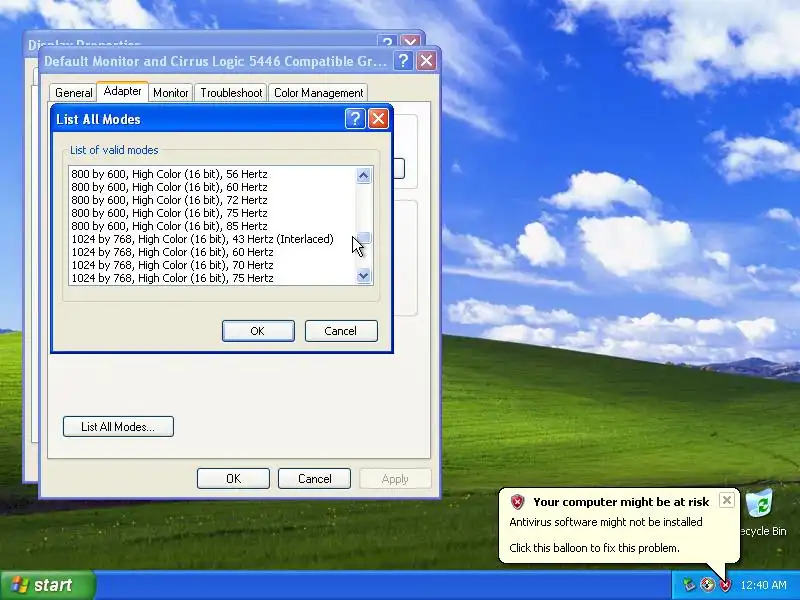Select 800 by 600, 16 bit, 56 Hertz
The image size is (800, 600).
[212, 174]
